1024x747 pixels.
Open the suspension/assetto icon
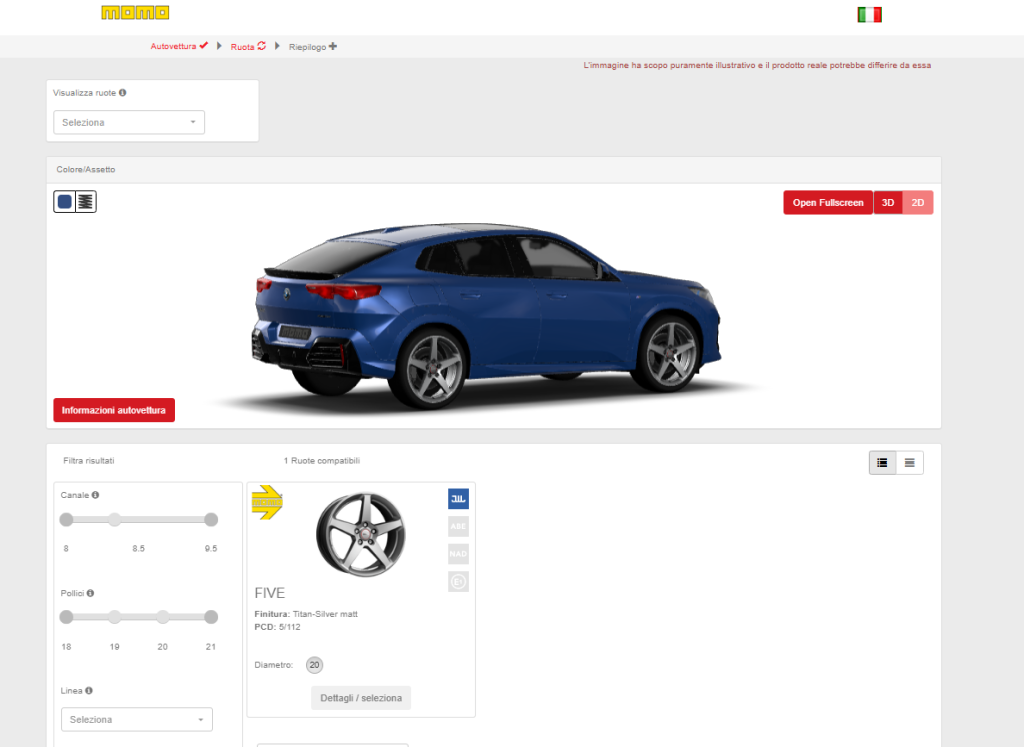coord(85,201)
